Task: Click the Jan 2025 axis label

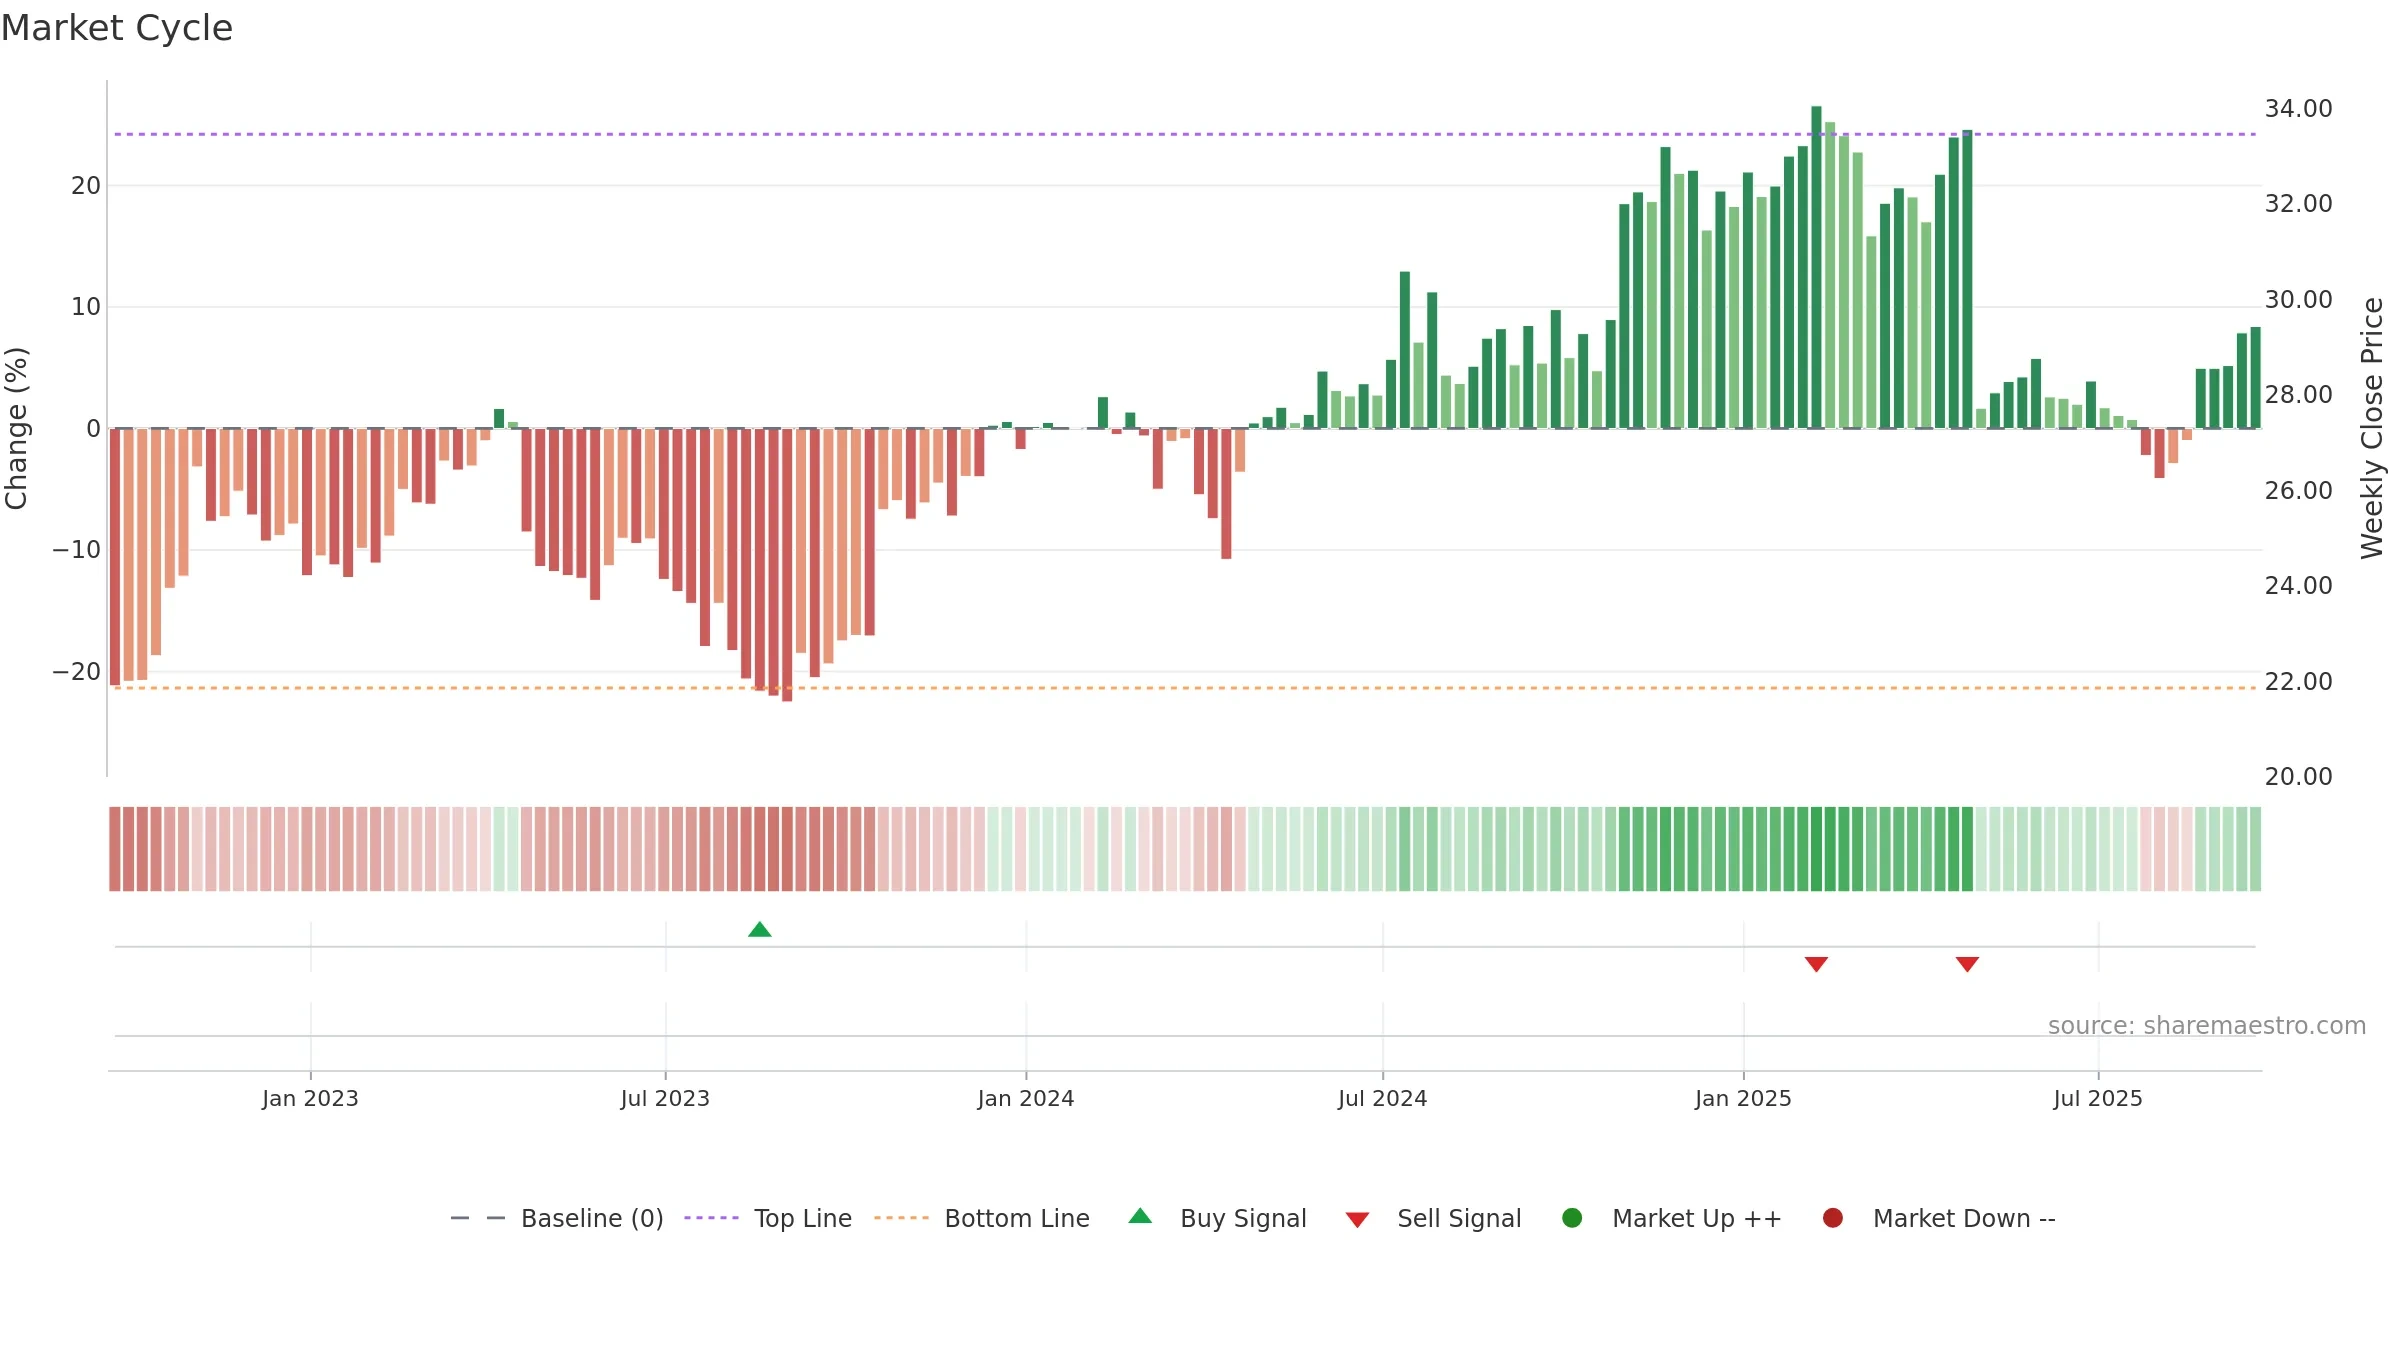Action: [1743, 1098]
